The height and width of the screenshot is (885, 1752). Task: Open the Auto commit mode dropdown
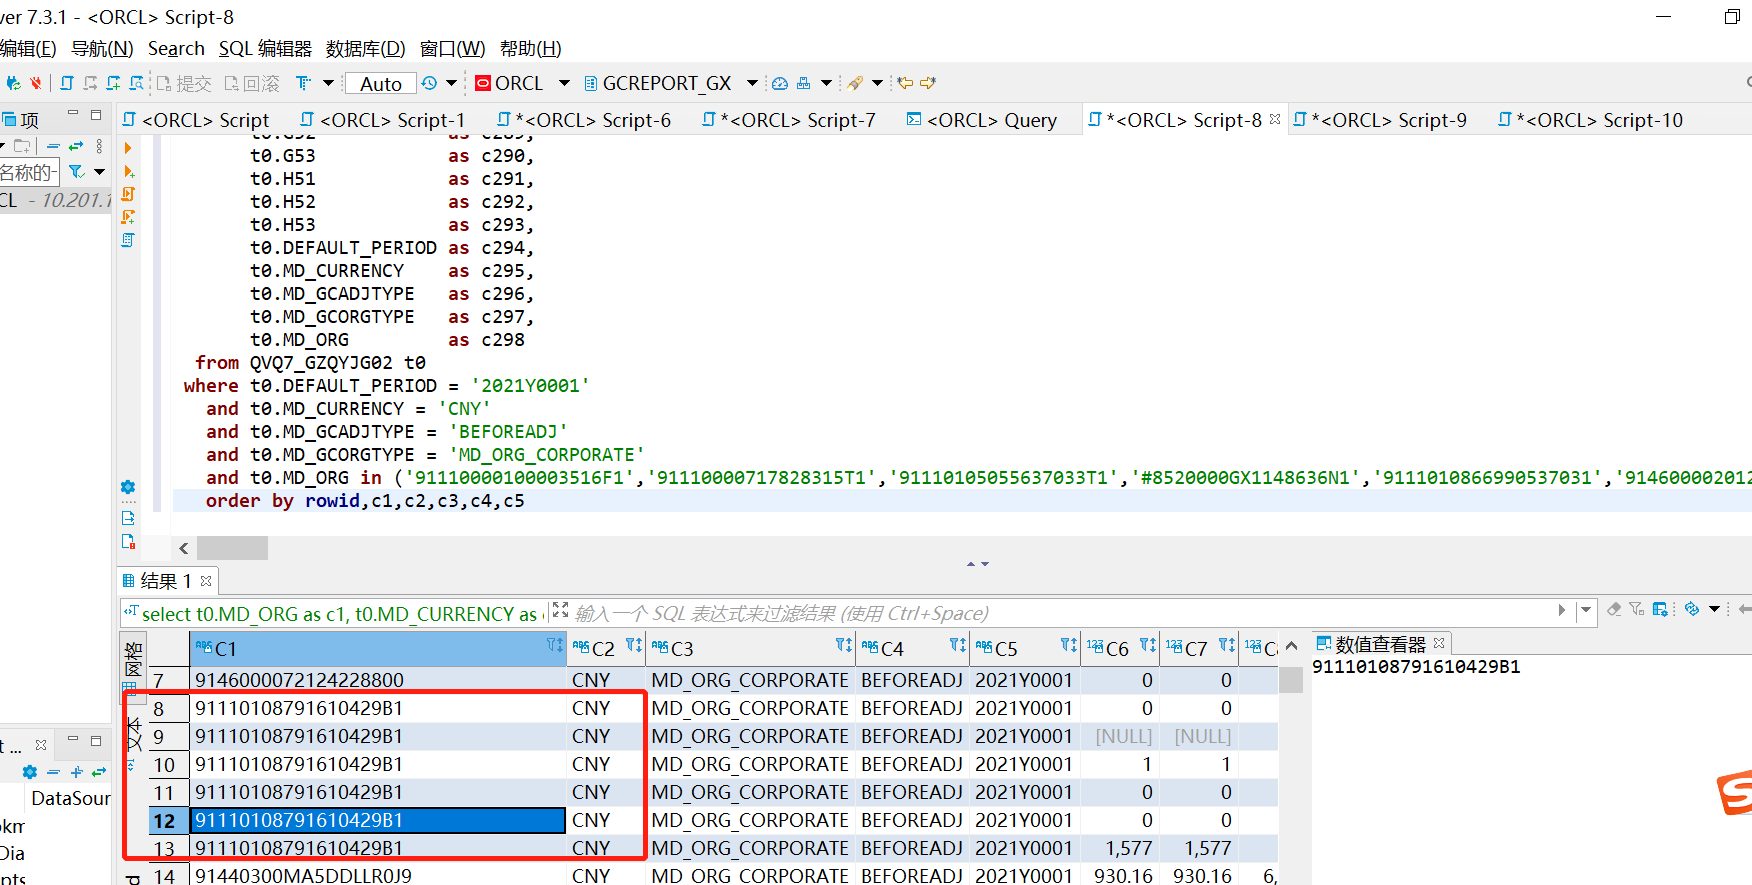tap(381, 84)
